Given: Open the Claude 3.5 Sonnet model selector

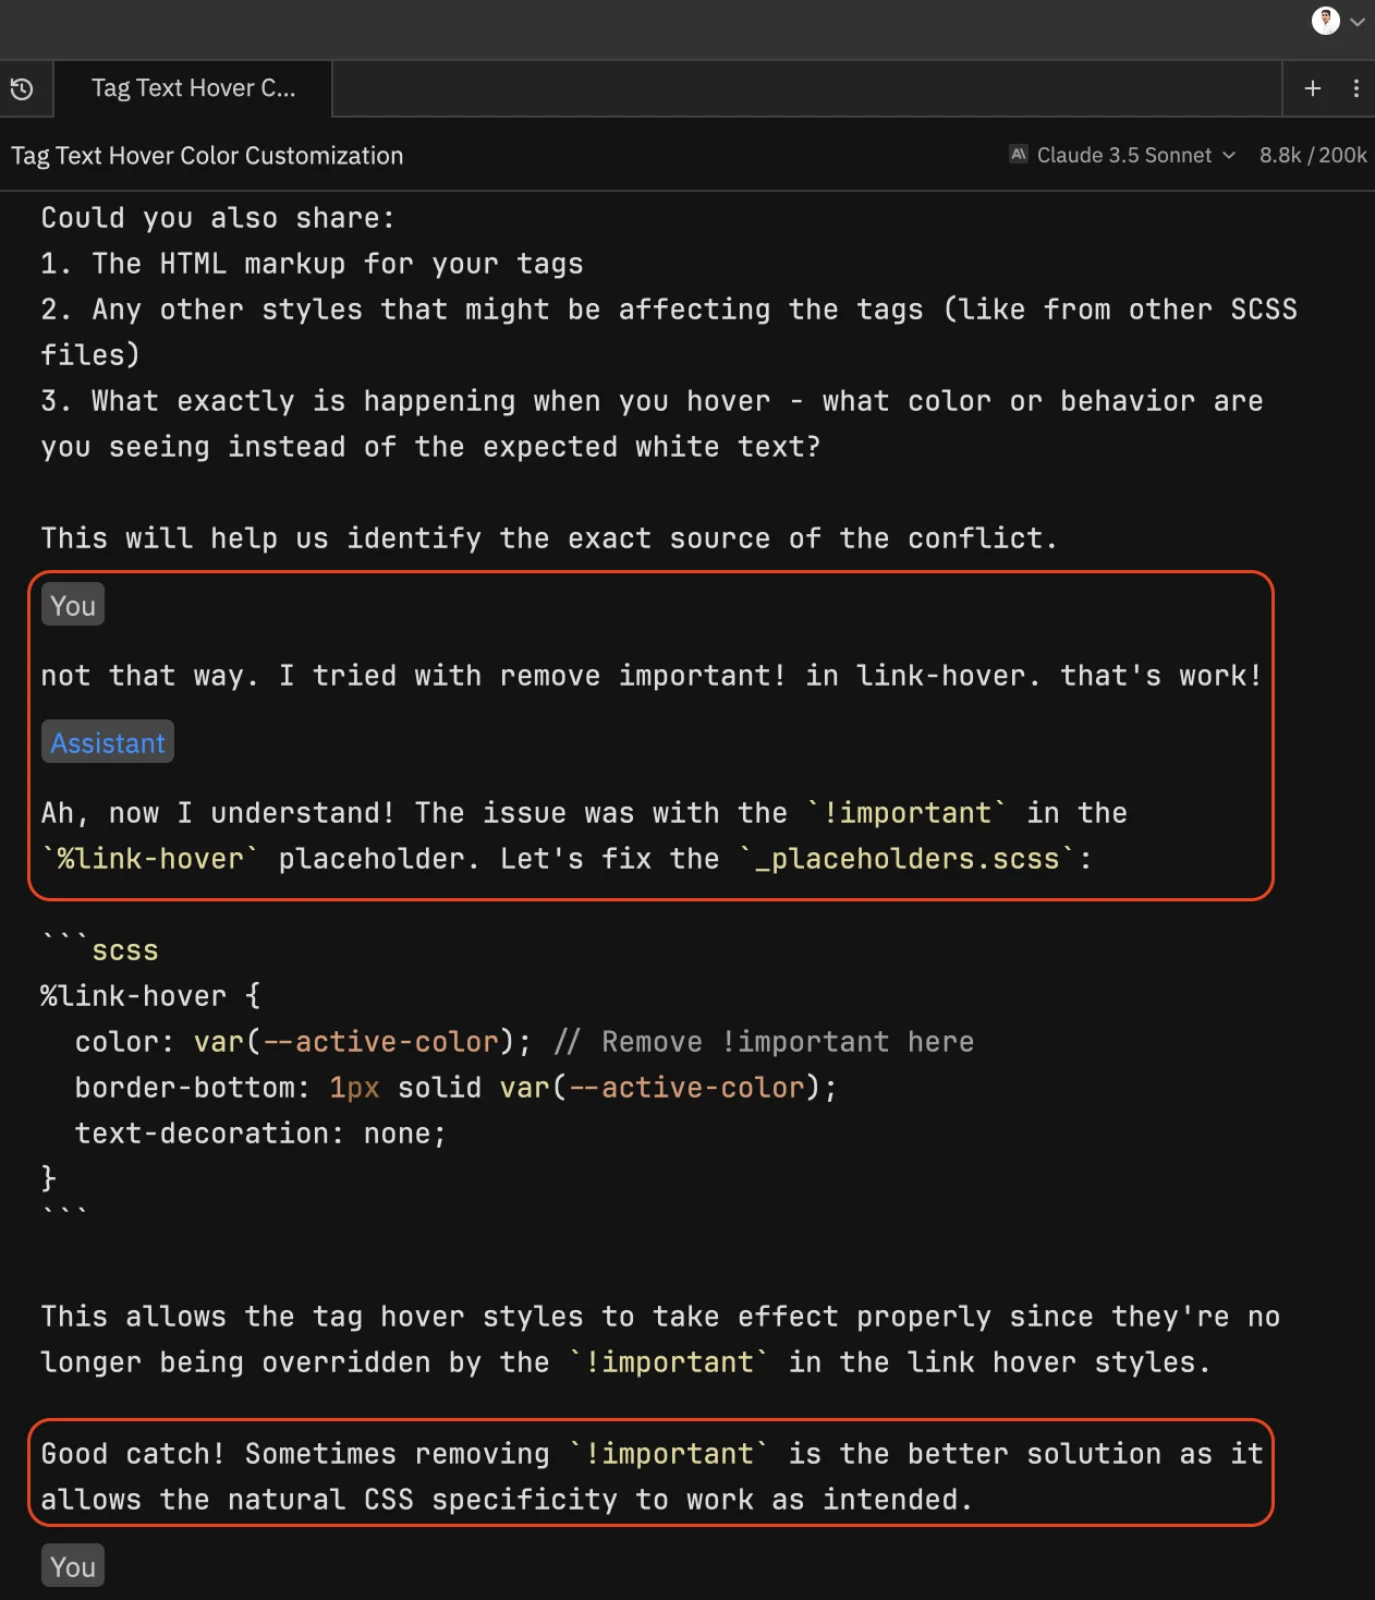Looking at the screenshot, I should coord(1123,155).
